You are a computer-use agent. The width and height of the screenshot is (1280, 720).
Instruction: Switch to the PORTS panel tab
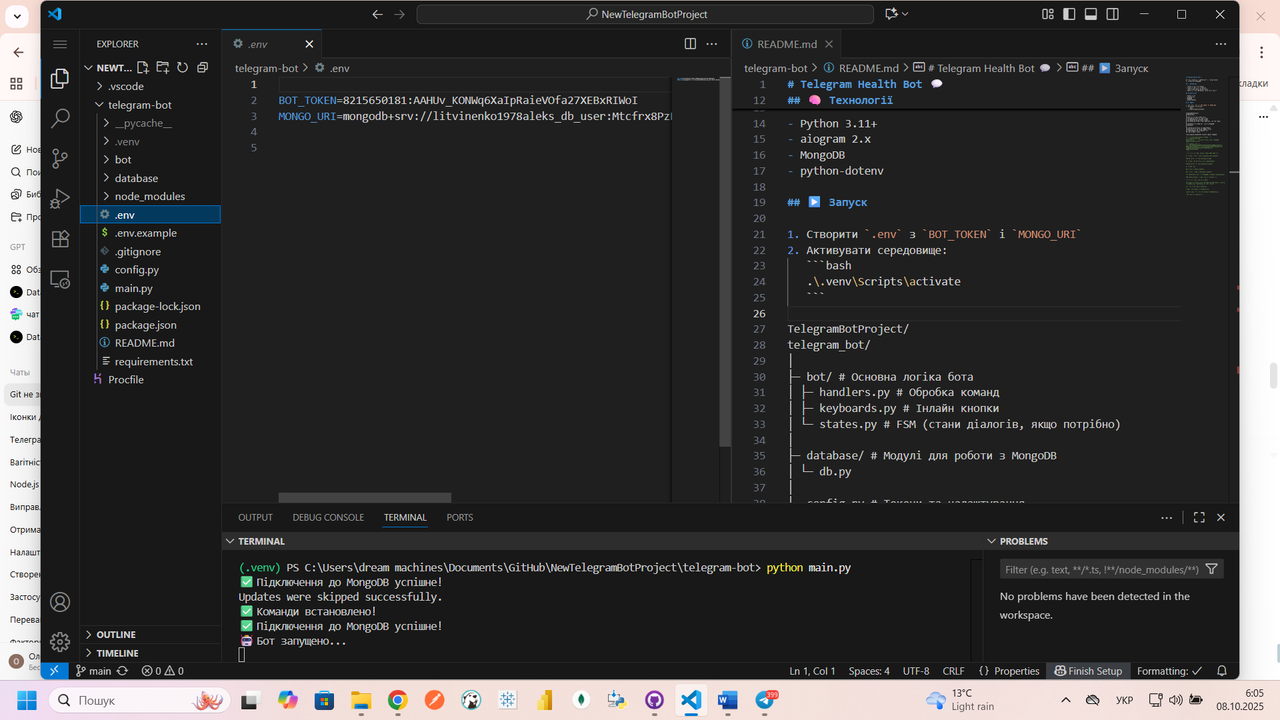click(460, 517)
